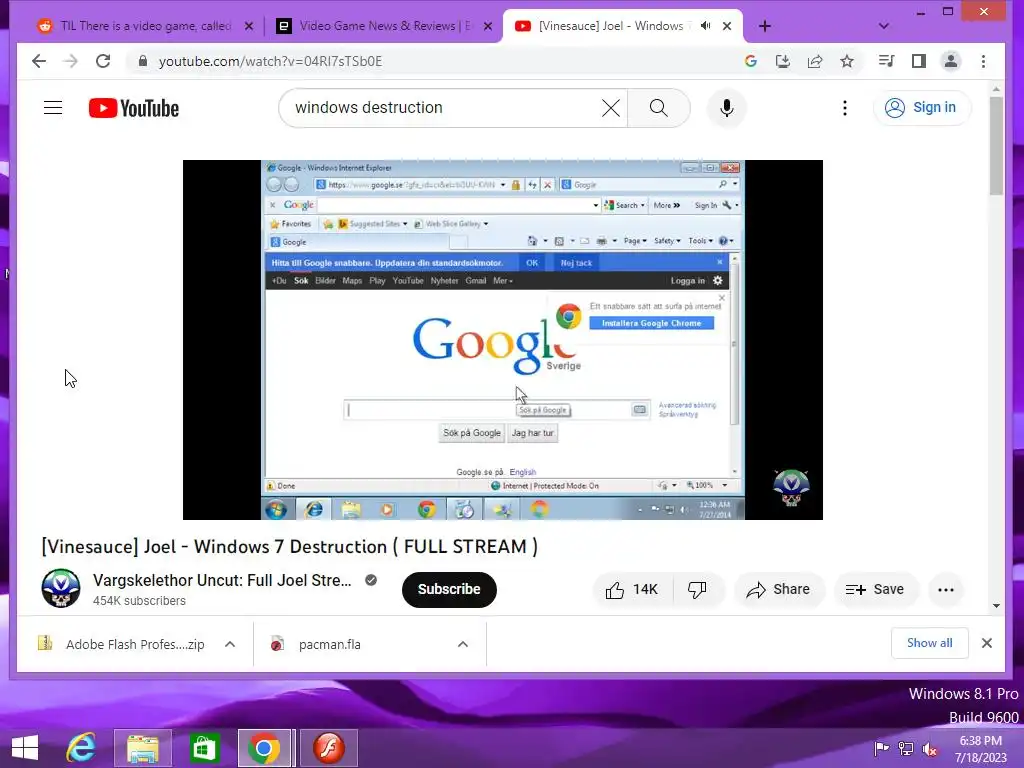Close the Reddit TIL tab
The height and width of the screenshot is (768, 1024).
coord(249,26)
